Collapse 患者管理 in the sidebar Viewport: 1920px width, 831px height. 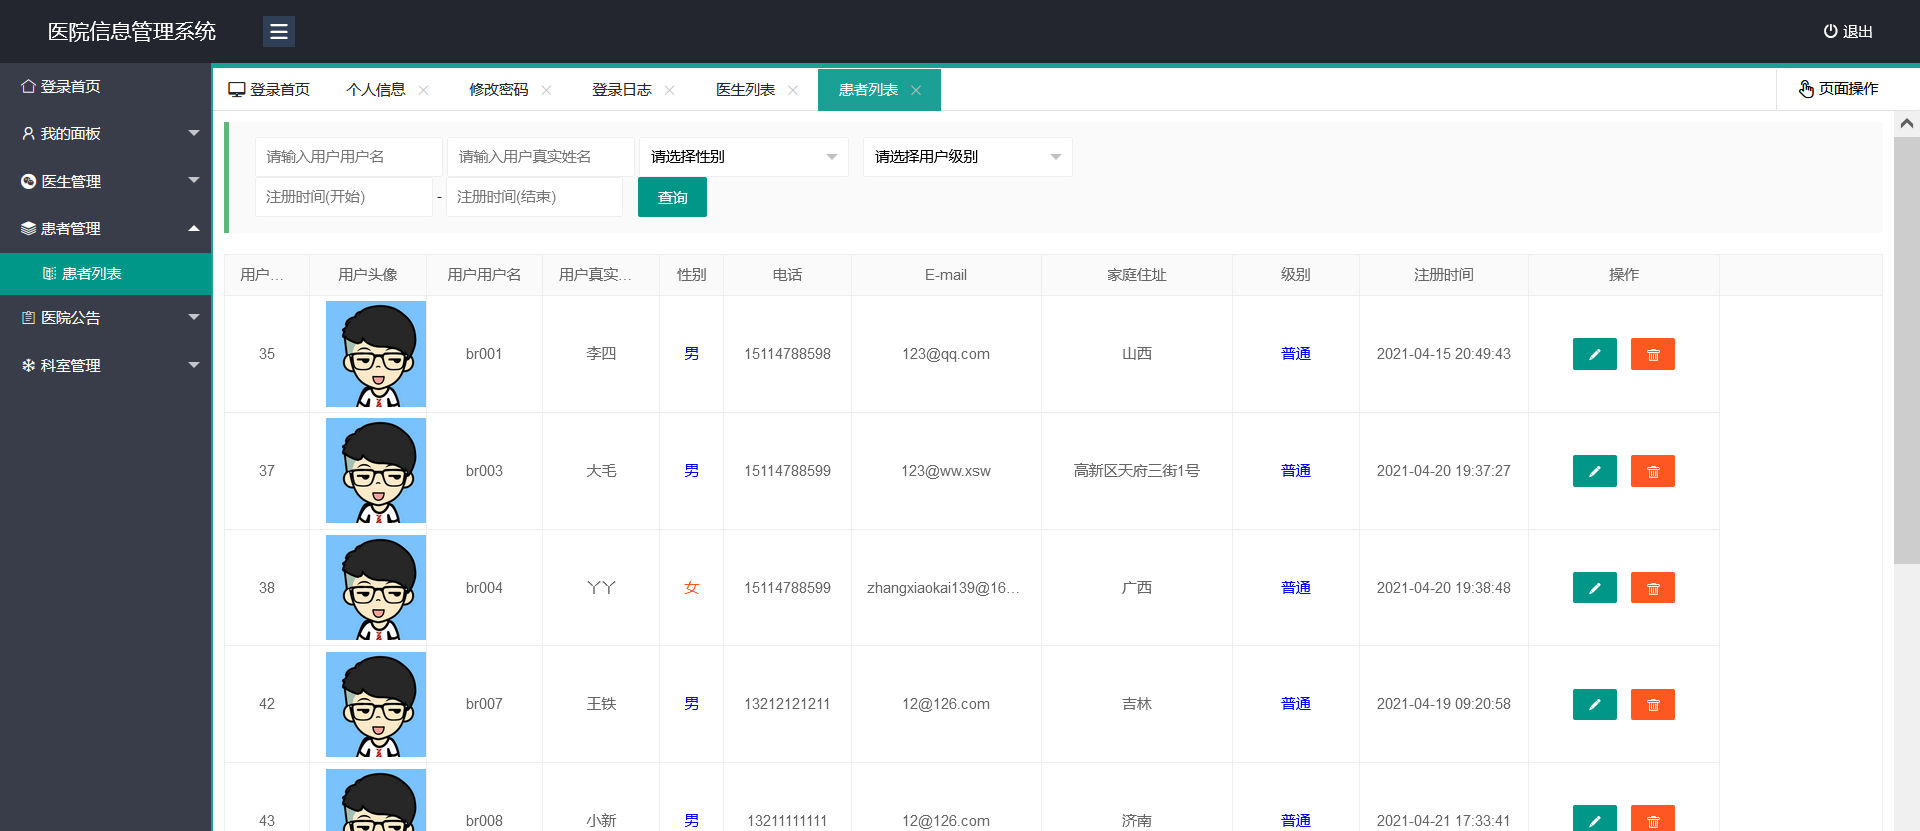click(106, 228)
